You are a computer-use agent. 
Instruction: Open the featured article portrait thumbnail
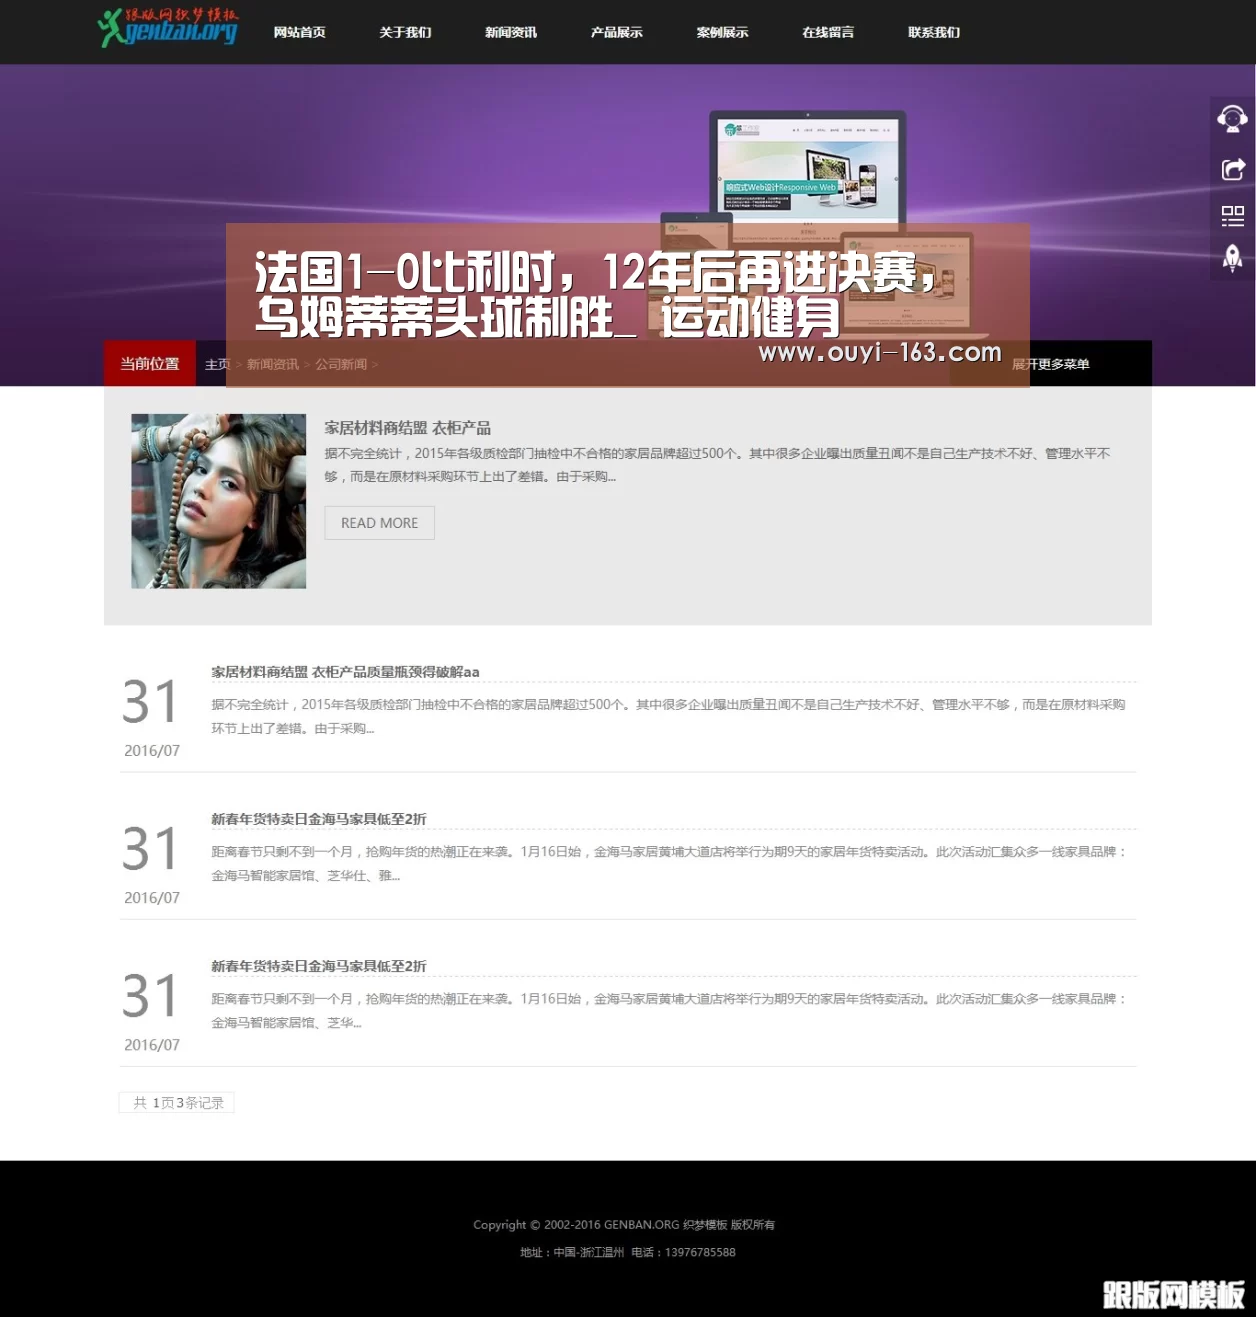point(219,501)
